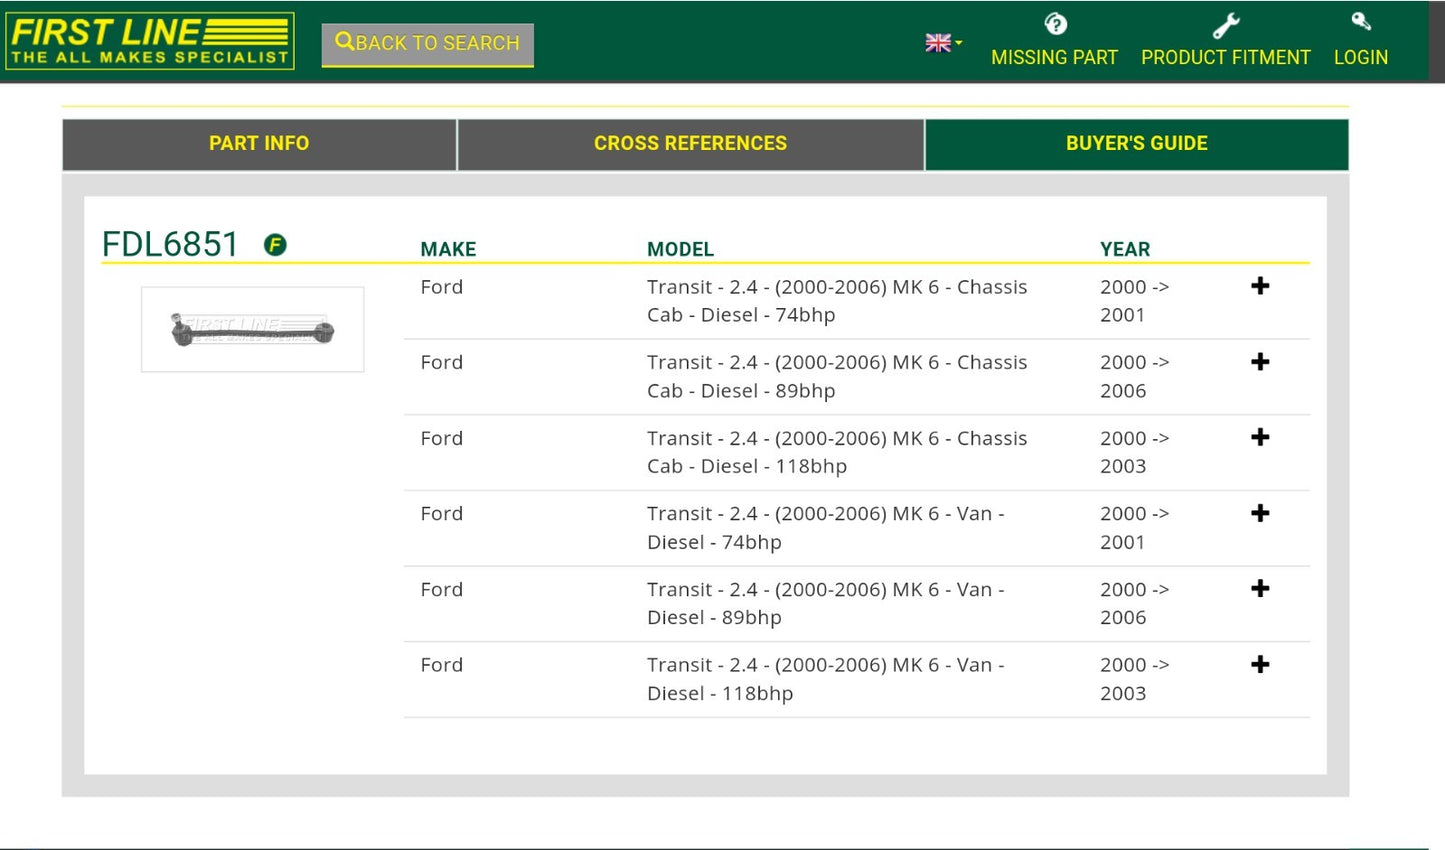Select the Buyer's Guide tab
The image size is (1445, 850).
click(1136, 144)
